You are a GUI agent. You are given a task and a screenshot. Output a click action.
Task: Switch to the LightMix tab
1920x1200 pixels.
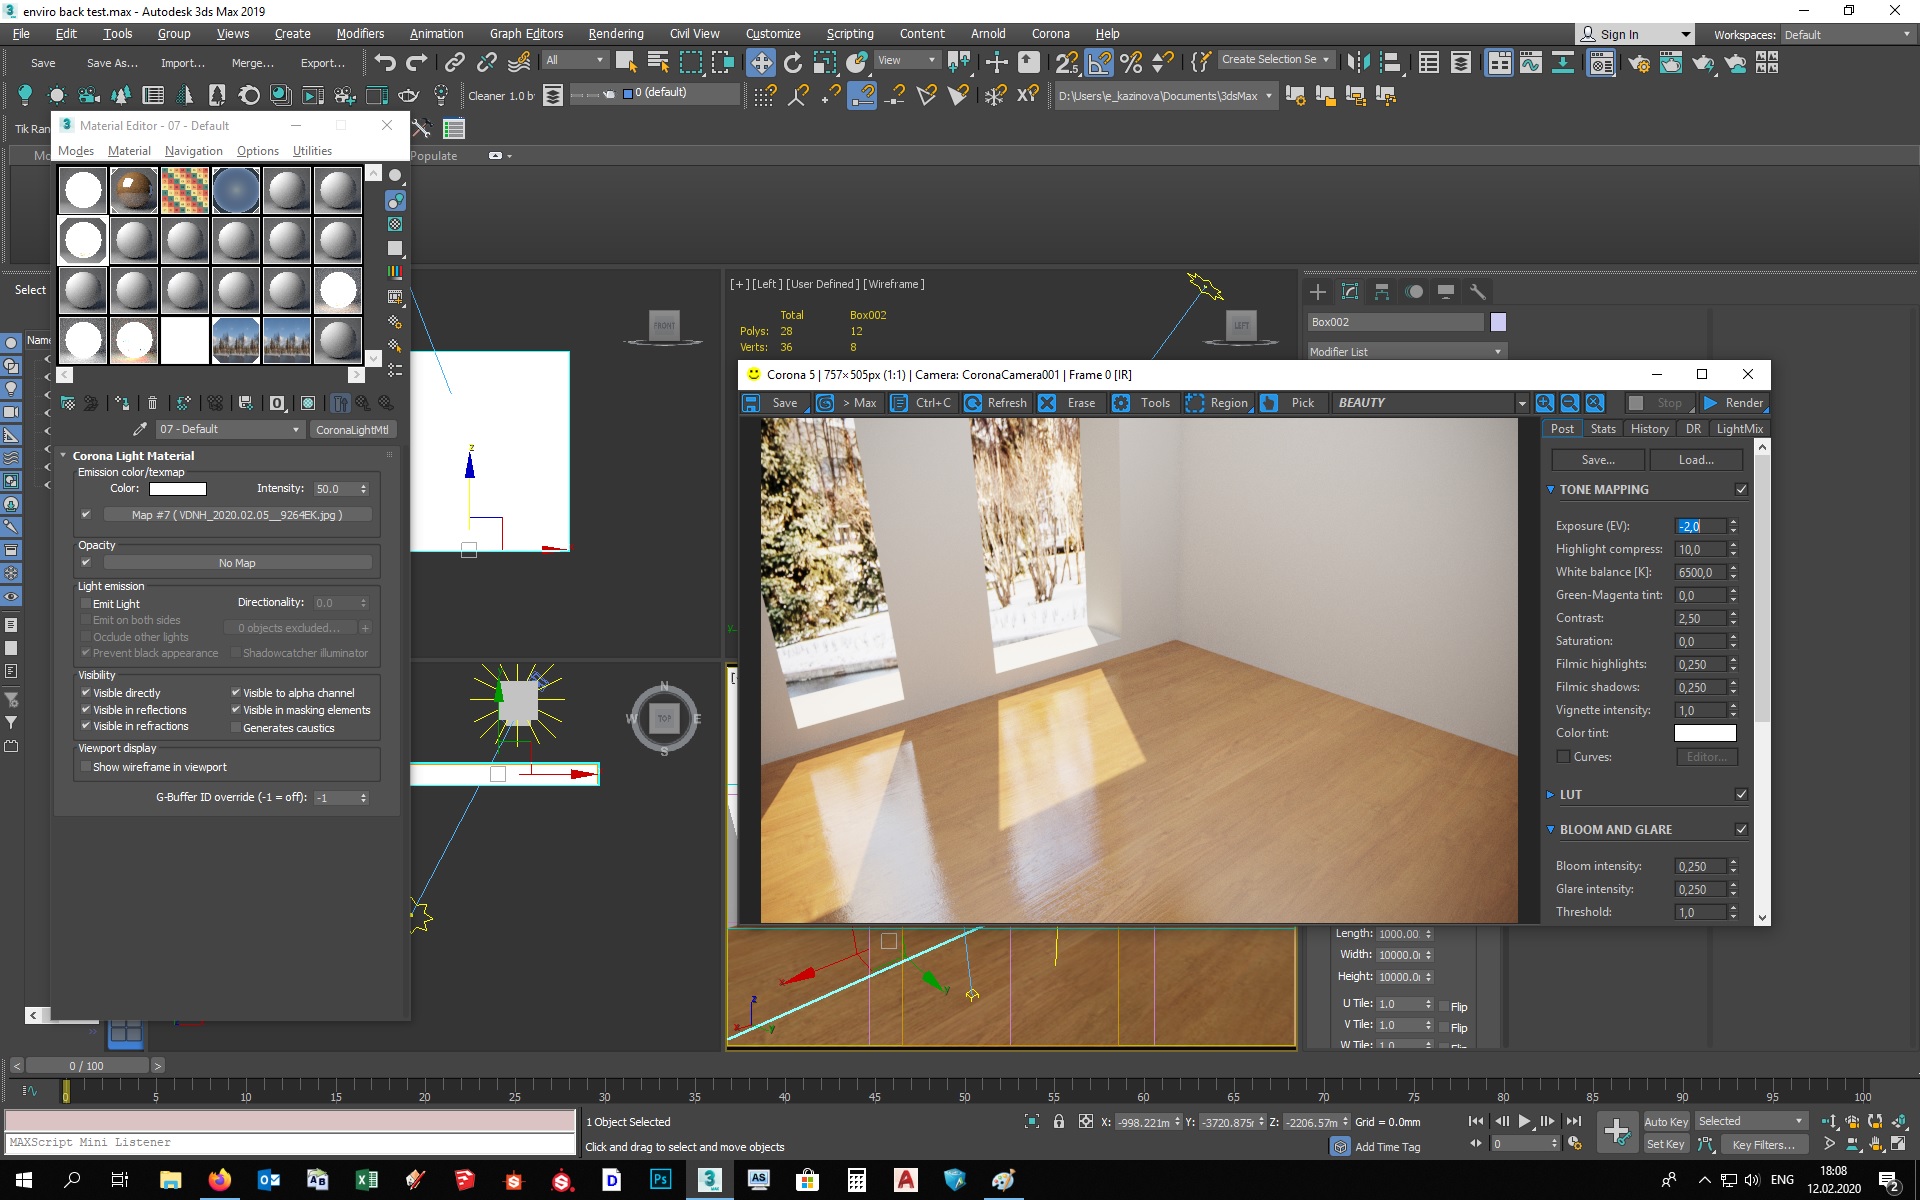[1739, 429]
